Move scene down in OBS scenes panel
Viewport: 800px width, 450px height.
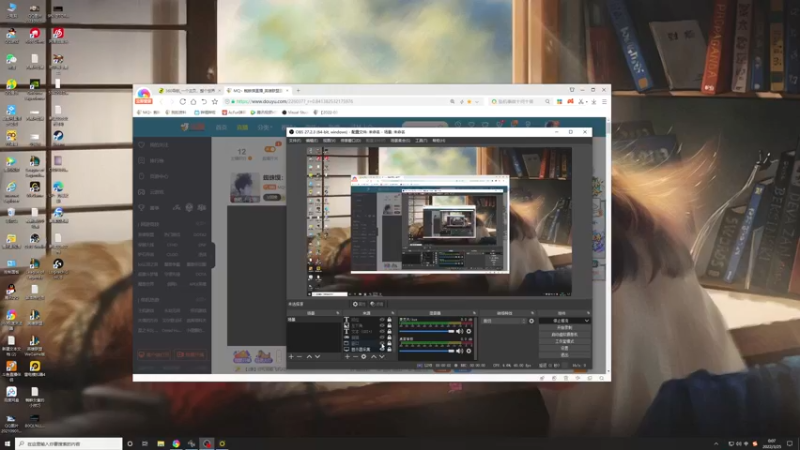[317, 357]
